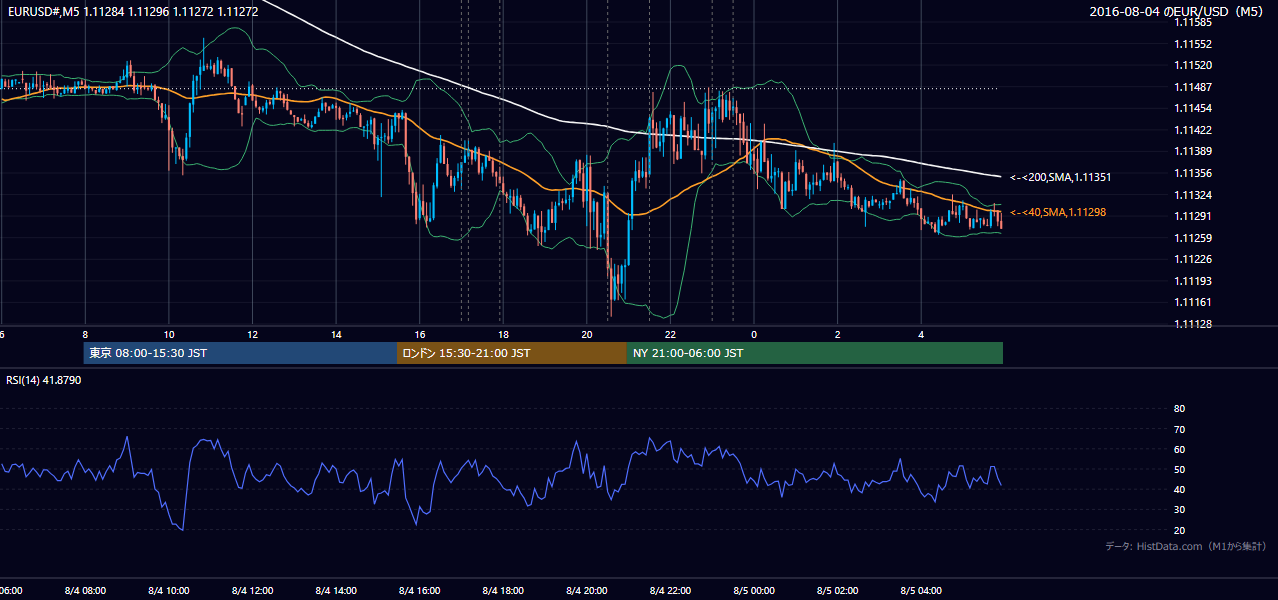The image size is (1278, 600).
Task: Click hour tick 12 under price chart
Action: (x=252, y=334)
